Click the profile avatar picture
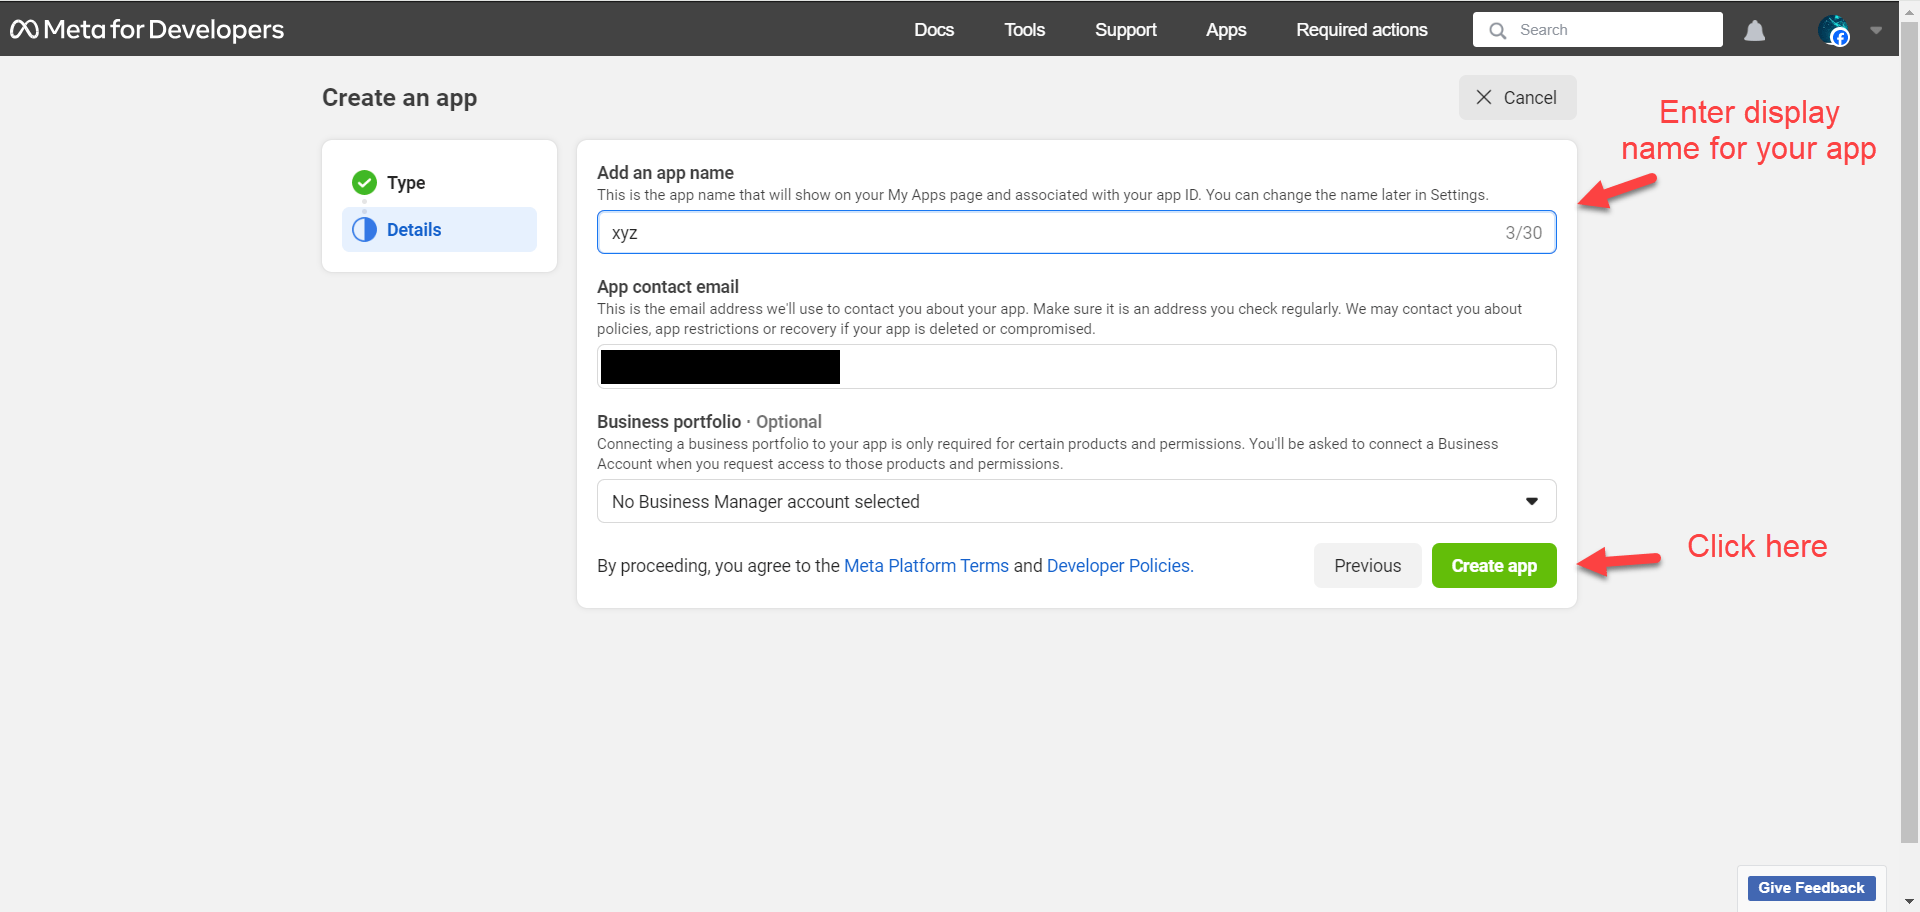 click(1833, 30)
